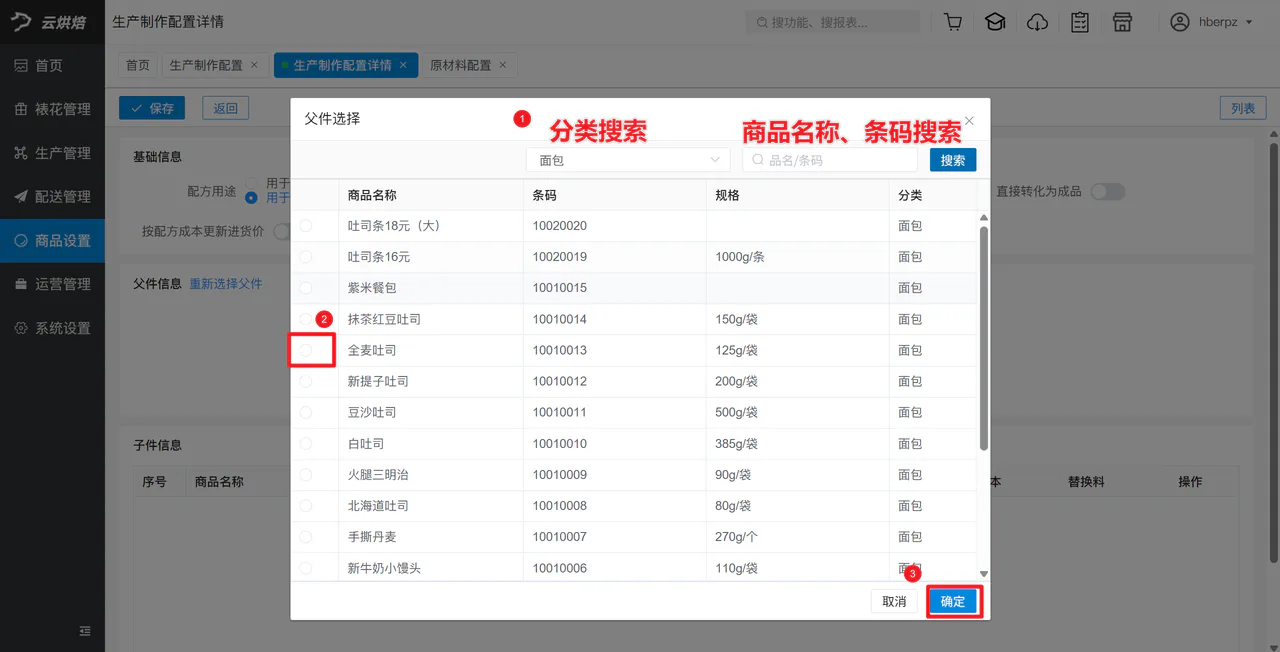Select the radio for 火腿三明治
The height and width of the screenshot is (652, 1280).
click(306, 475)
